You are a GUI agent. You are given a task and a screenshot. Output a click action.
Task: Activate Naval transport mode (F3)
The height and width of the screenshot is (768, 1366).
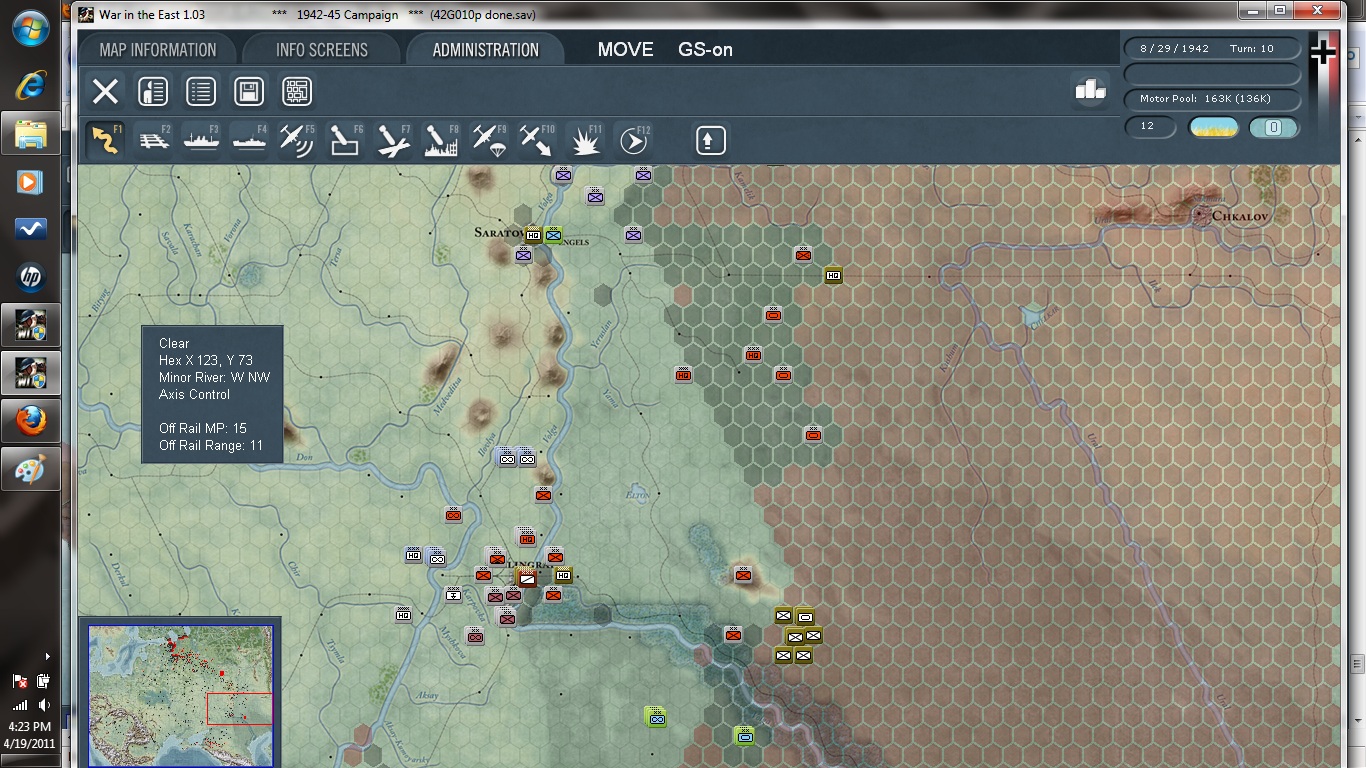(201, 140)
